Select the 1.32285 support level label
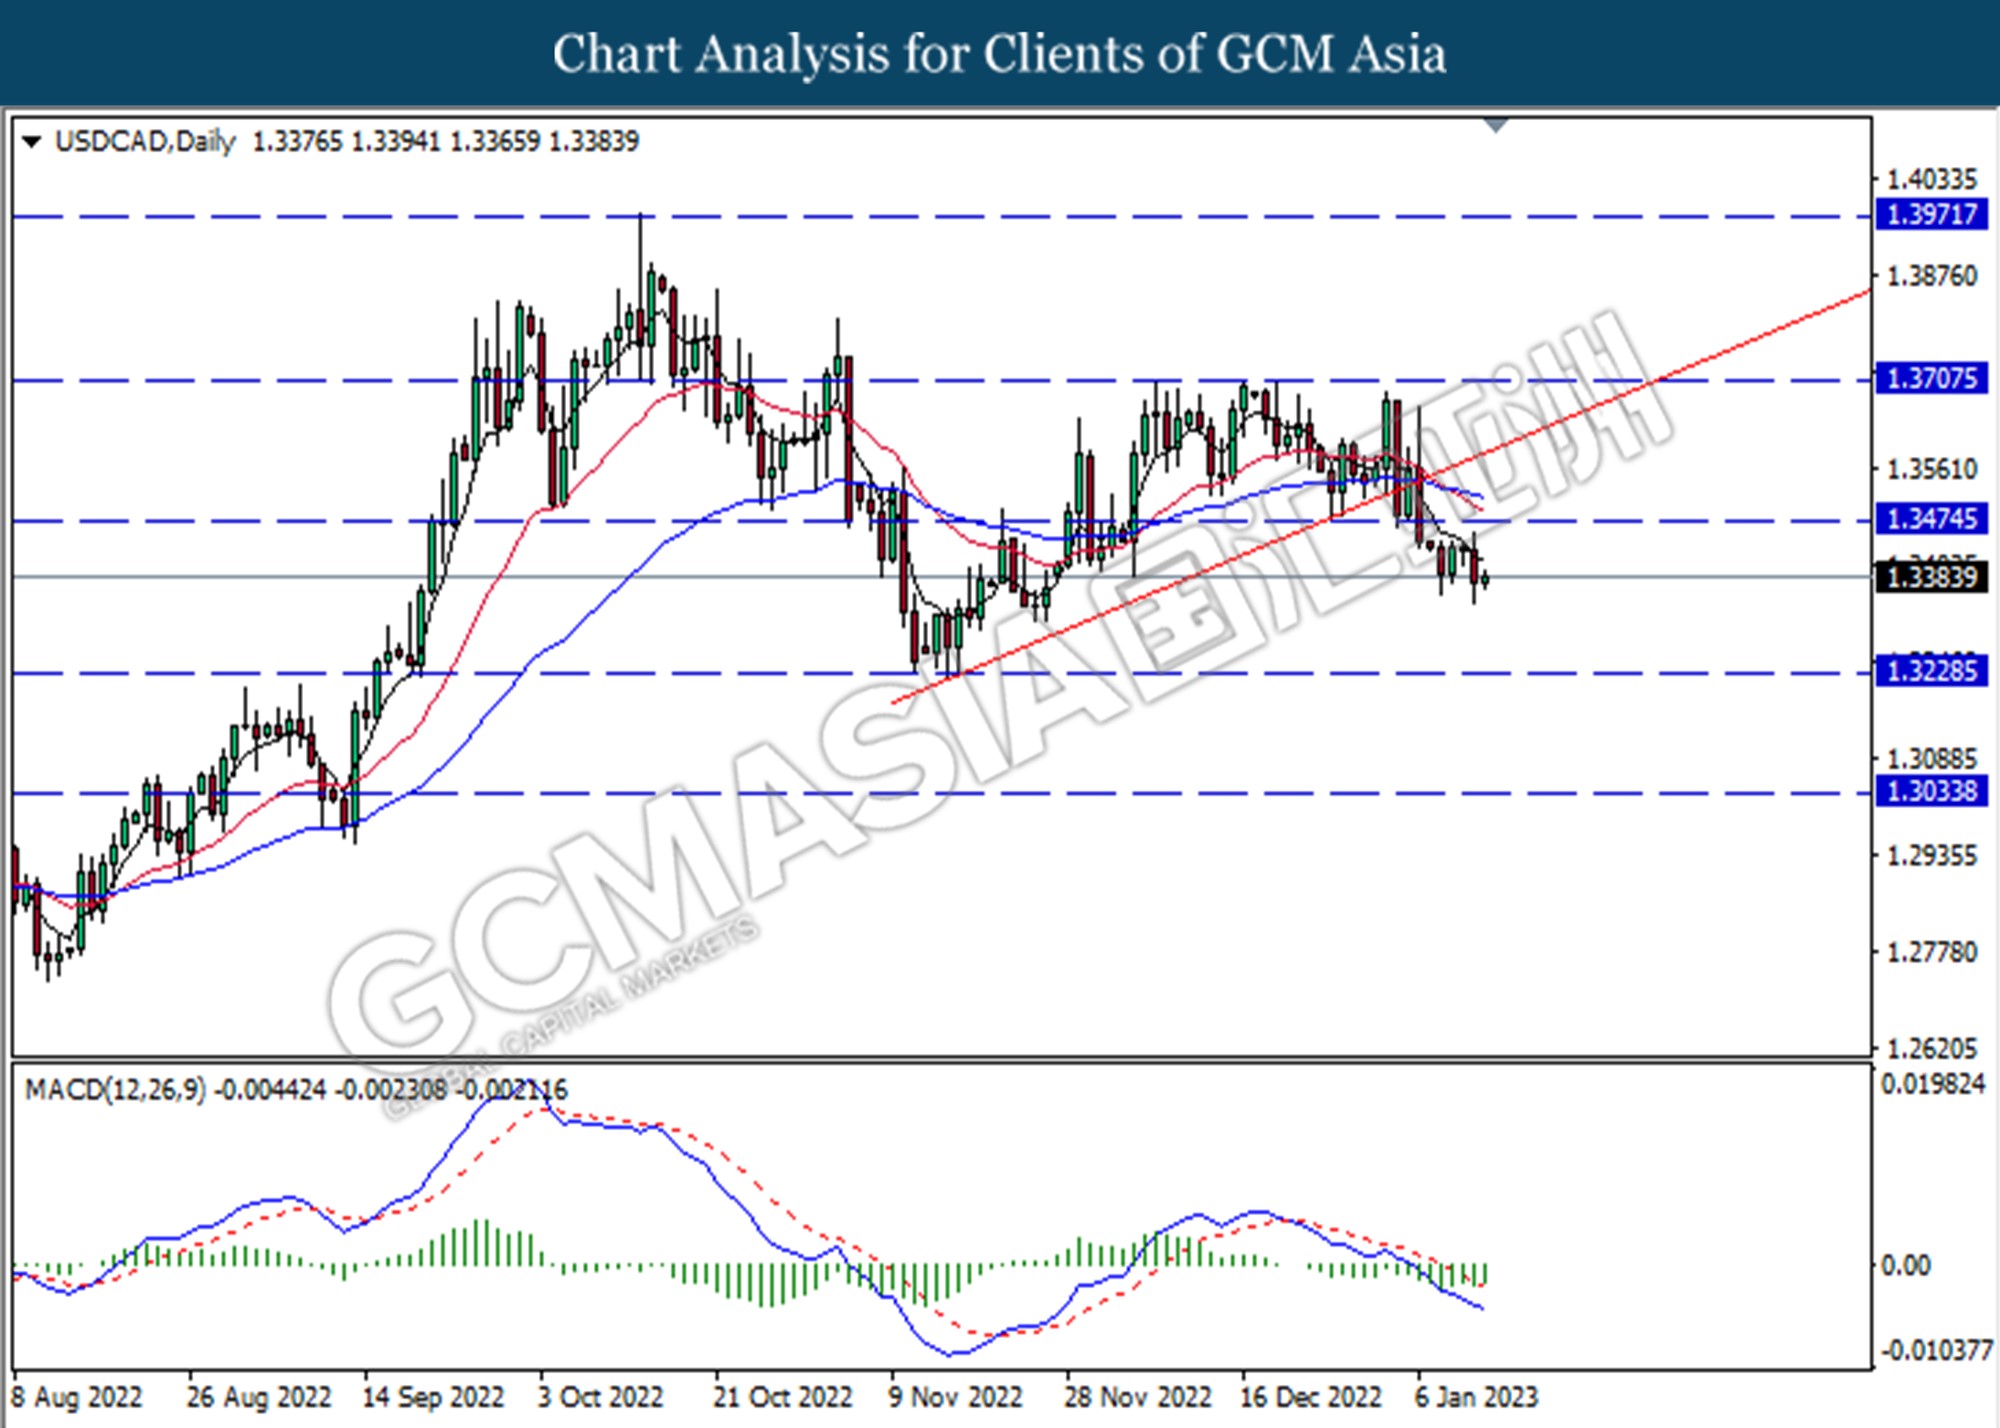The height and width of the screenshot is (1428, 2000). tap(1931, 670)
